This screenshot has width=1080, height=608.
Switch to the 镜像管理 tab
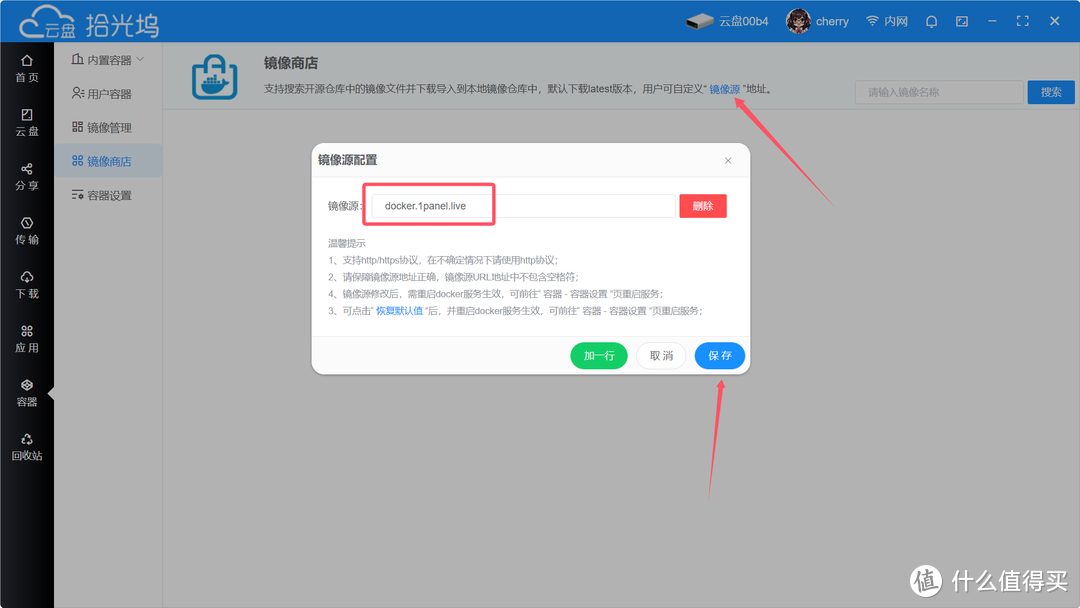(110, 127)
